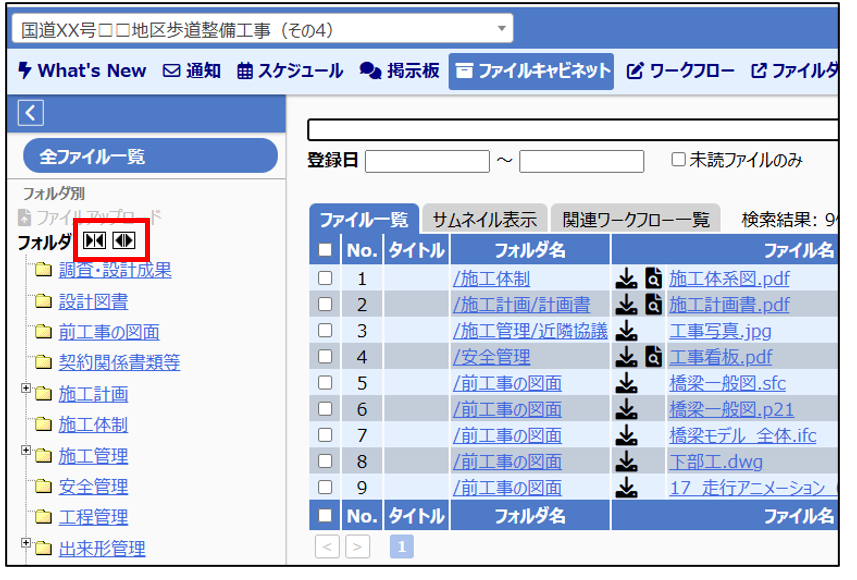Enable the 未読ファイルのみ checkbox
The height and width of the screenshot is (580, 857).
point(678,160)
